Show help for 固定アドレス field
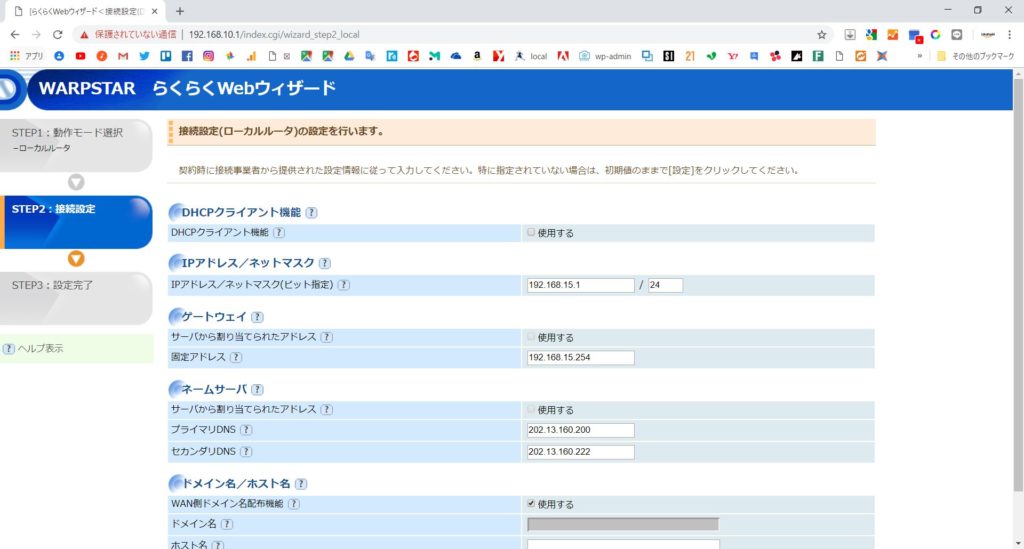This screenshot has height=549, width=1024. point(236,357)
